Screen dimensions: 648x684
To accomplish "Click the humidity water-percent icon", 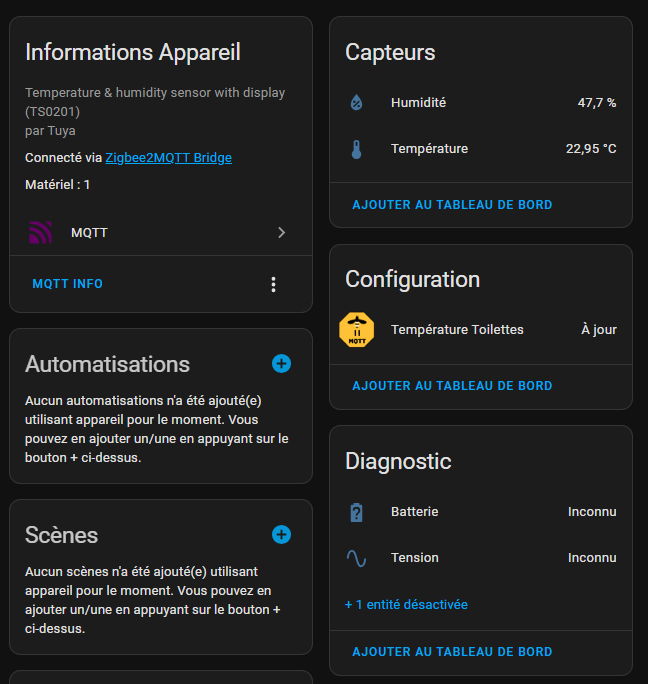I will pyautogui.click(x=356, y=103).
